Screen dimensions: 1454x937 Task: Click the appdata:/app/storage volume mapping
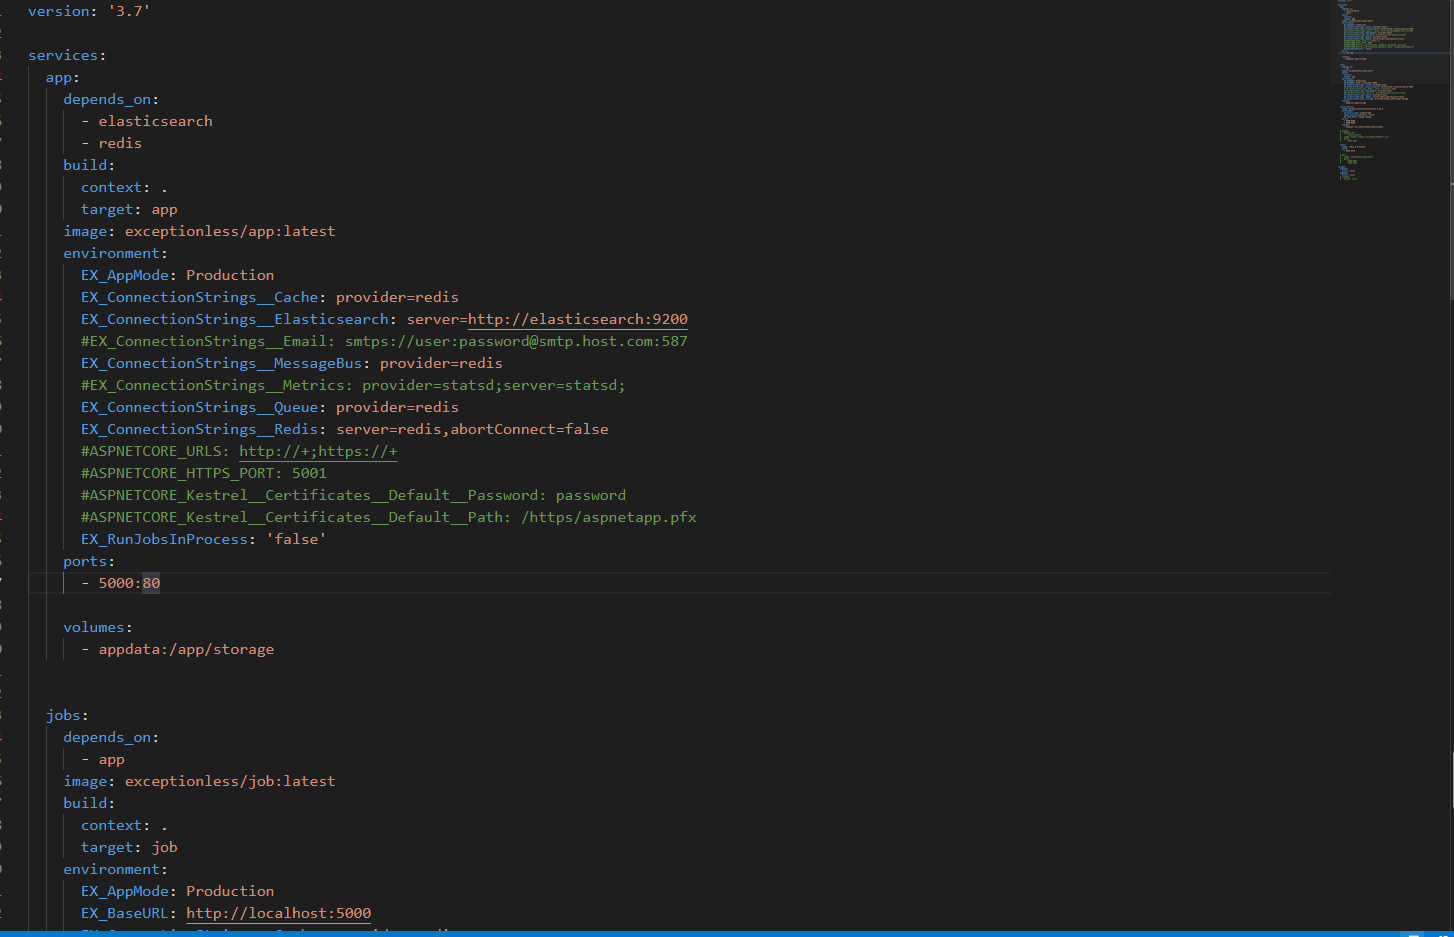tap(185, 648)
